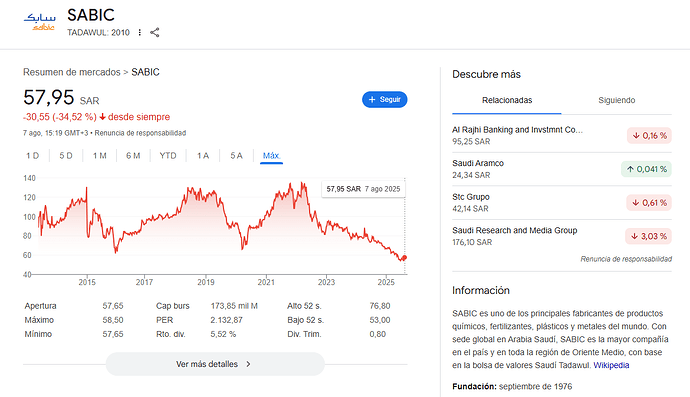
Task: Click the share icon next to TADAWUL: 2010
Action: pos(154,33)
